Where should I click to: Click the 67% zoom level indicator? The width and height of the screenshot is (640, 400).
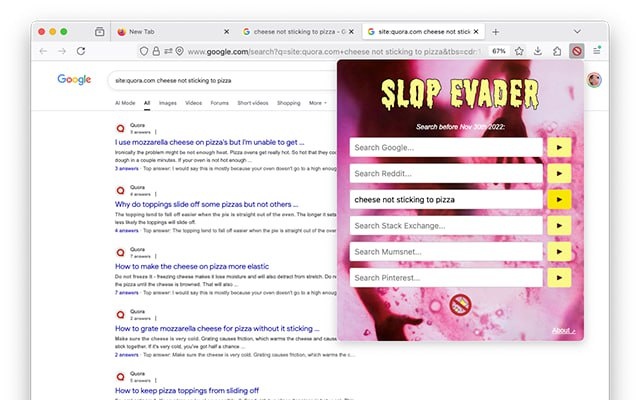pyautogui.click(x=498, y=51)
